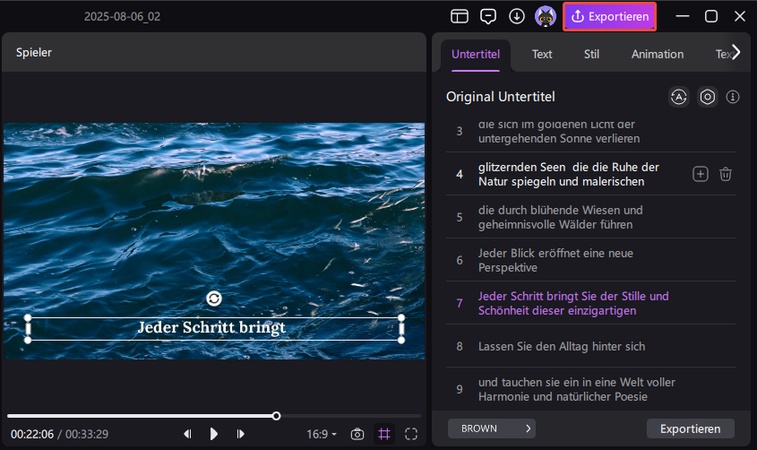Toggle the grid guide overlay
This screenshot has width=757, height=450.
click(x=384, y=434)
